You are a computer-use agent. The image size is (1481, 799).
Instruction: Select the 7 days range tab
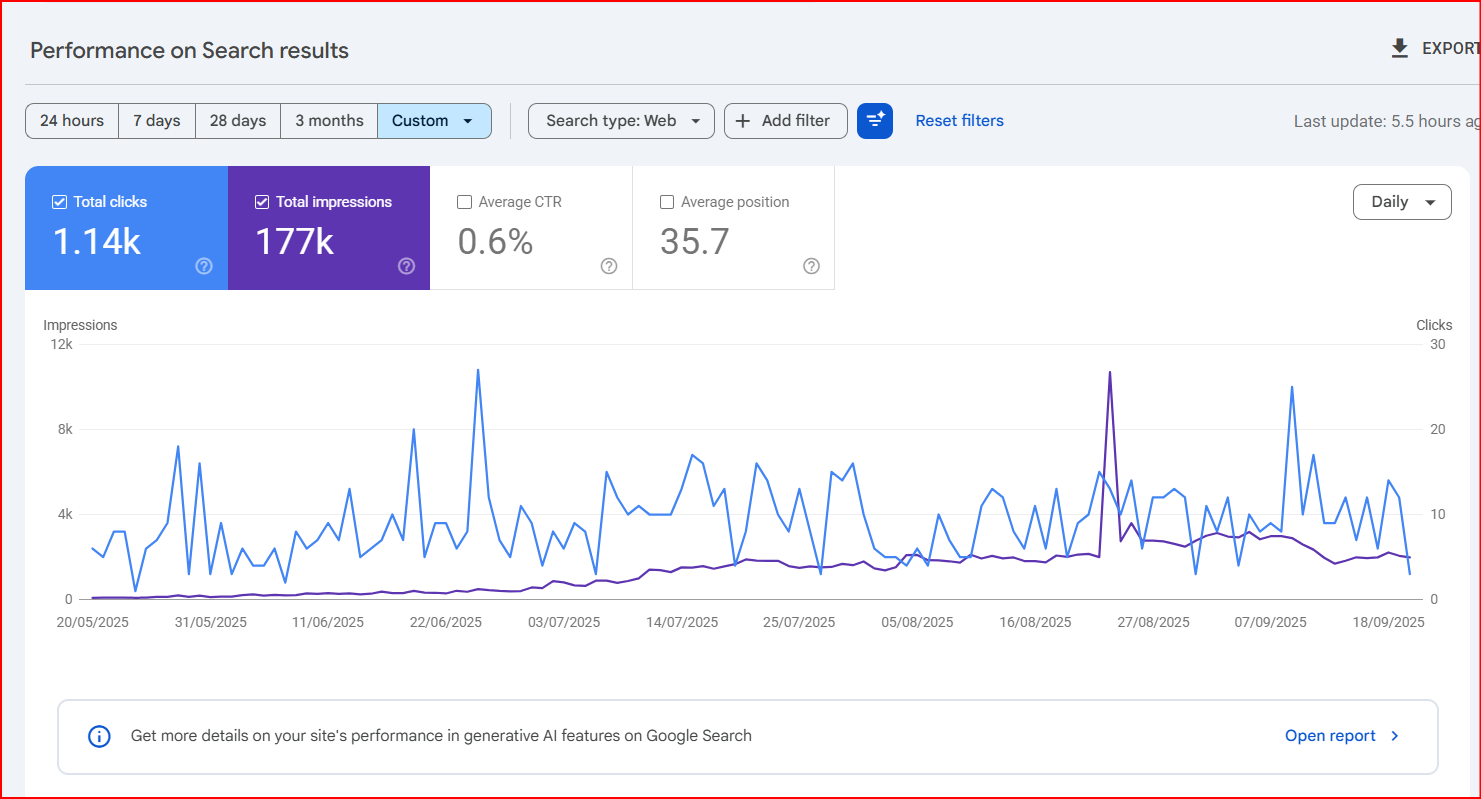157,121
